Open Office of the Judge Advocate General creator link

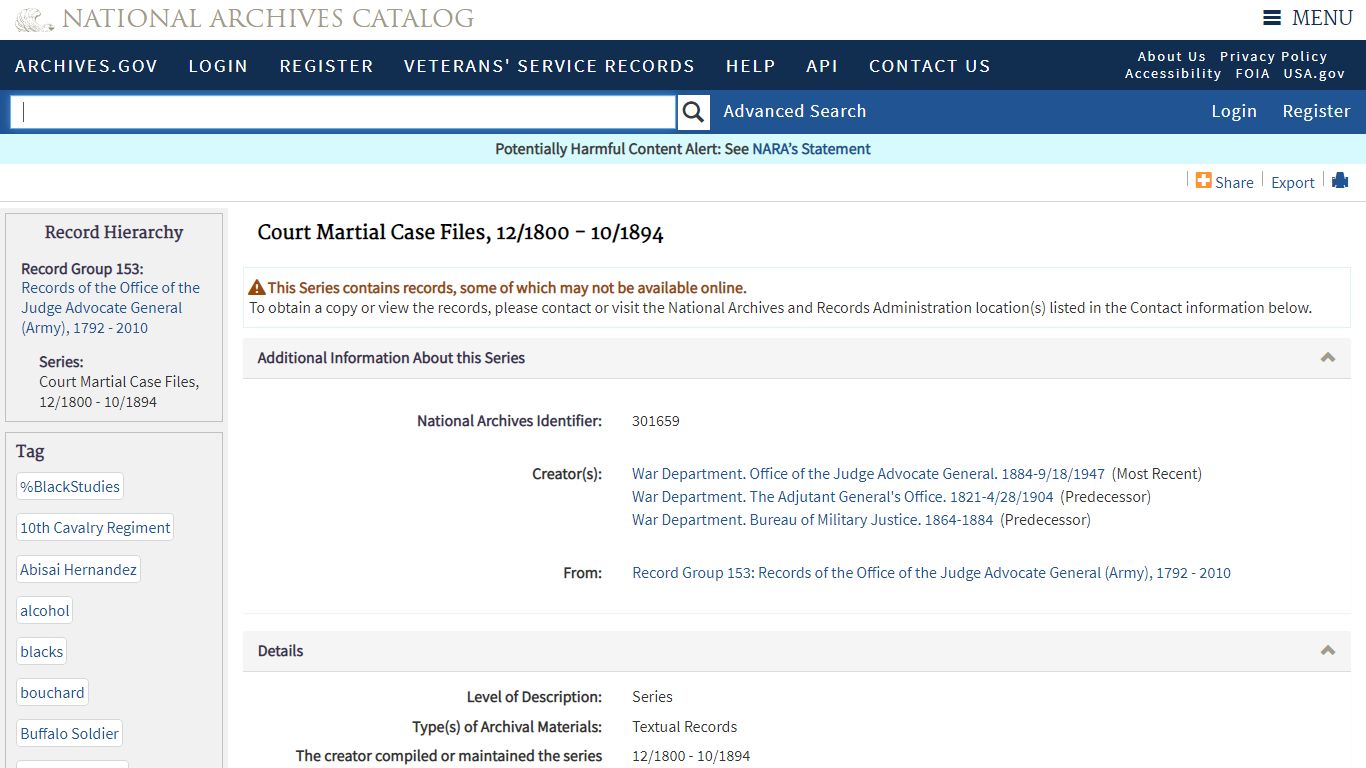[868, 474]
